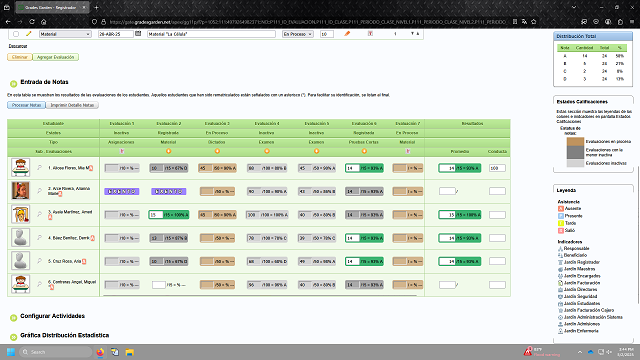
Task: Click Conducta field showing 100 for Alicea Flores
Action: (x=497, y=168)
